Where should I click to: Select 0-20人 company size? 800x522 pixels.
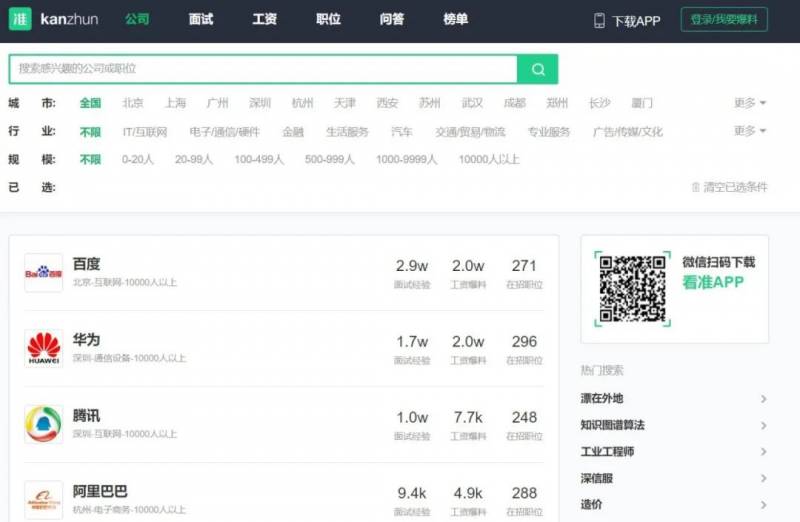coord(138,160)
